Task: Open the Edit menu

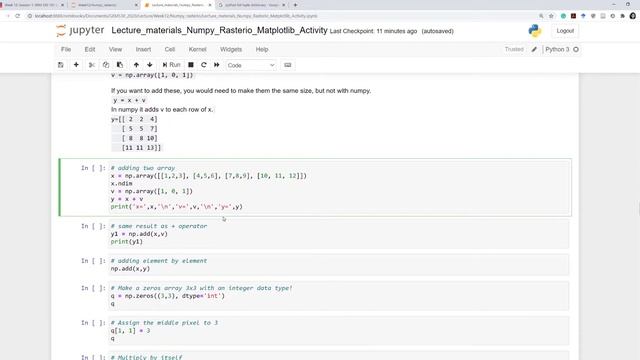Action: [90, 49]
